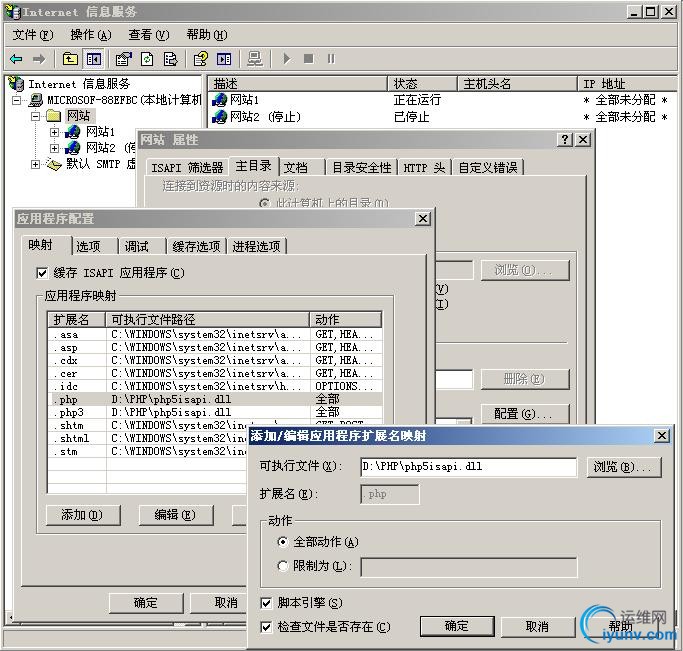The height and width of the screenshot is (651, 683).
Task: Switch to the 进程选项 tab
Action: 257,246
